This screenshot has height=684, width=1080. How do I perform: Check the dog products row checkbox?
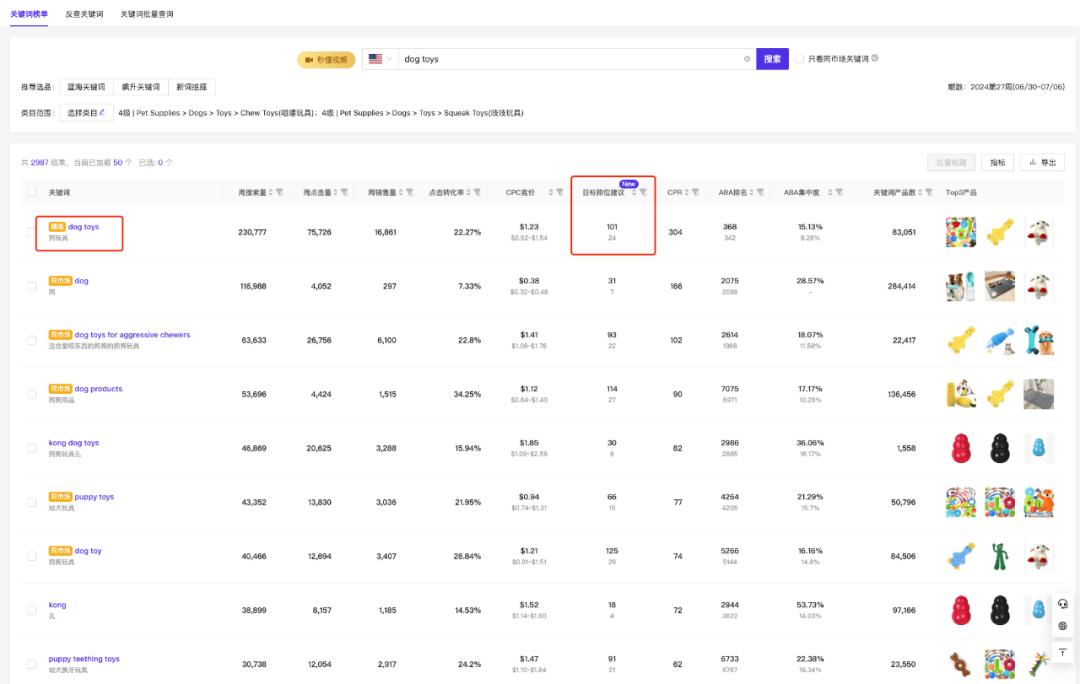pyautogui.click(x=32, y=394)
